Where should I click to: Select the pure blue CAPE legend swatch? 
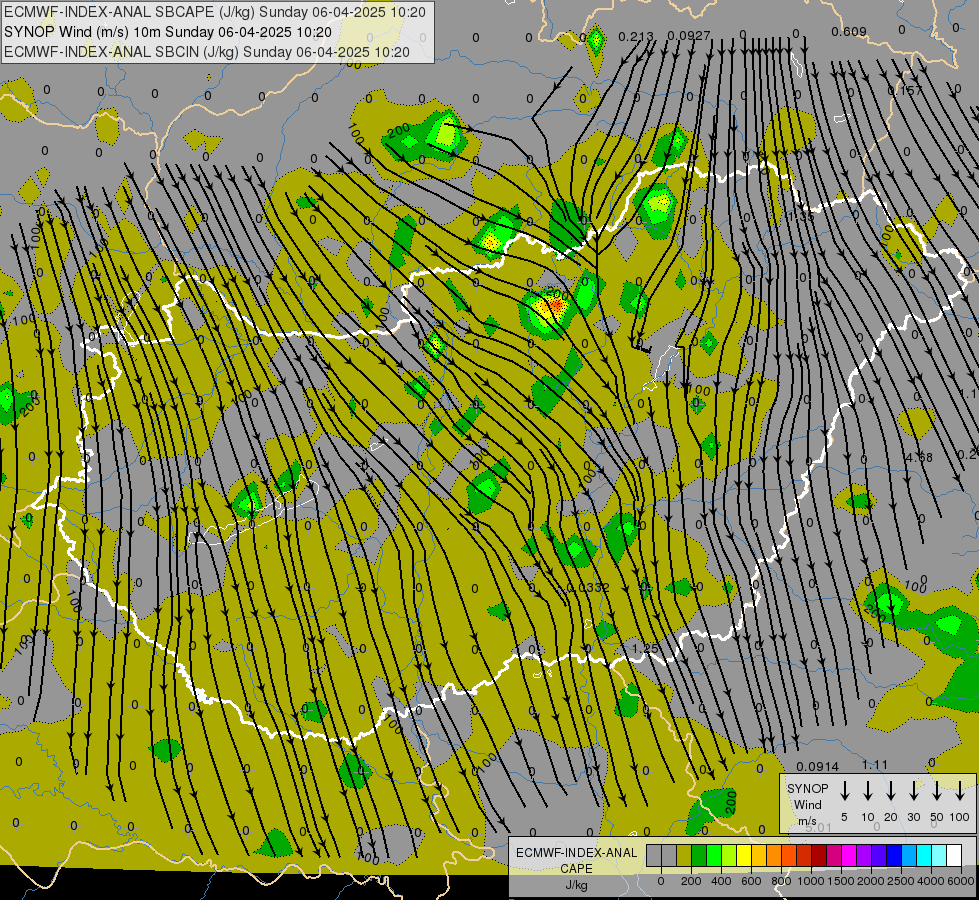click(x=893, y=855)
